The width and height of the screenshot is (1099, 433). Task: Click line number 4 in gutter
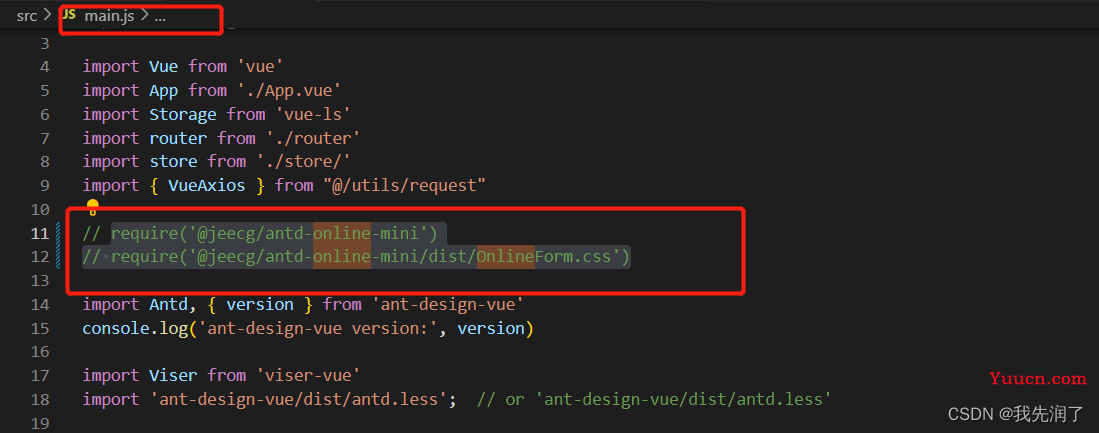pos(45,67)
